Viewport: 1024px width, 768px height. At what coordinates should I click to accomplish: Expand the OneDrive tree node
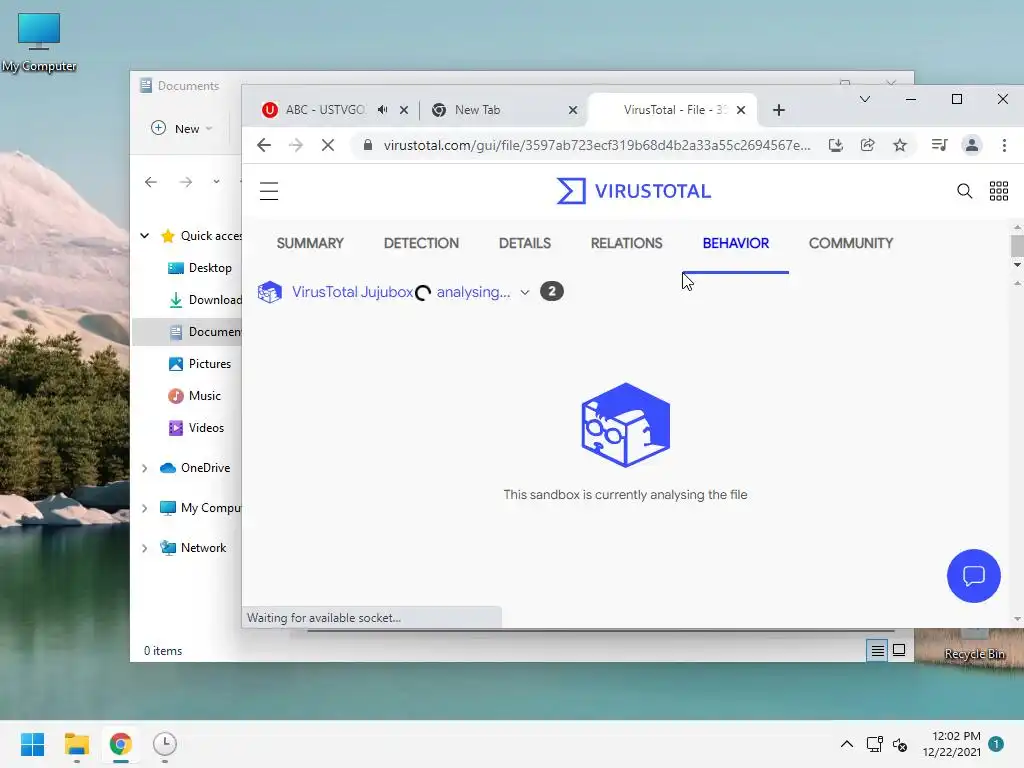click(145, 468)
